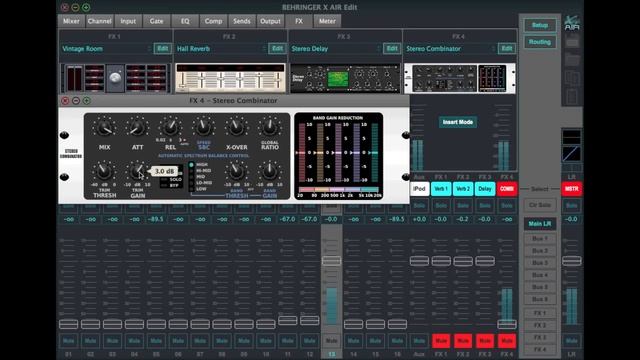
Task: Go to the Comp tab
Action: (213, 21)
